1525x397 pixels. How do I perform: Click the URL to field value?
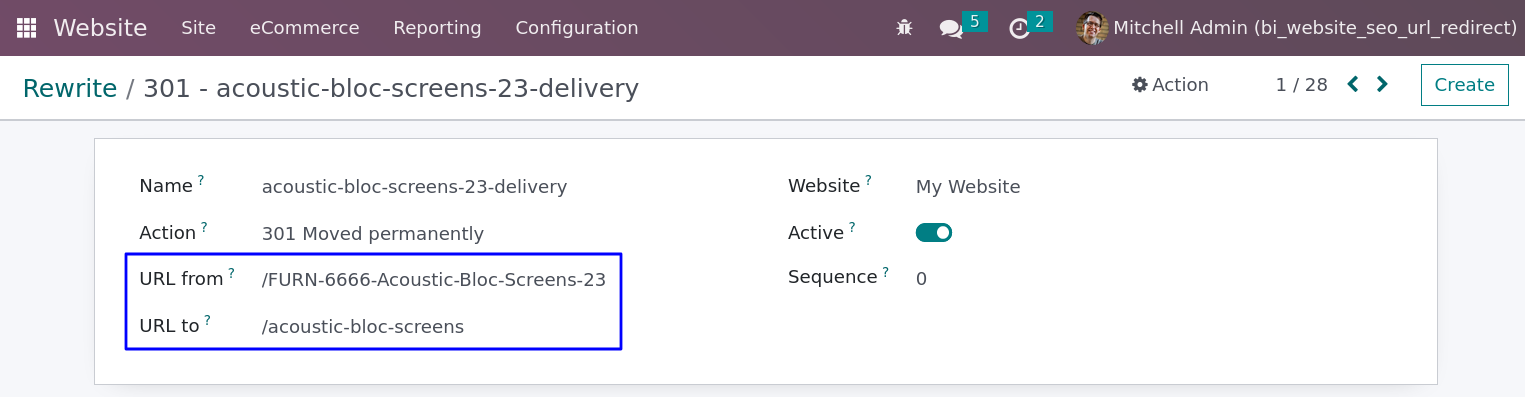coord(363,327)
